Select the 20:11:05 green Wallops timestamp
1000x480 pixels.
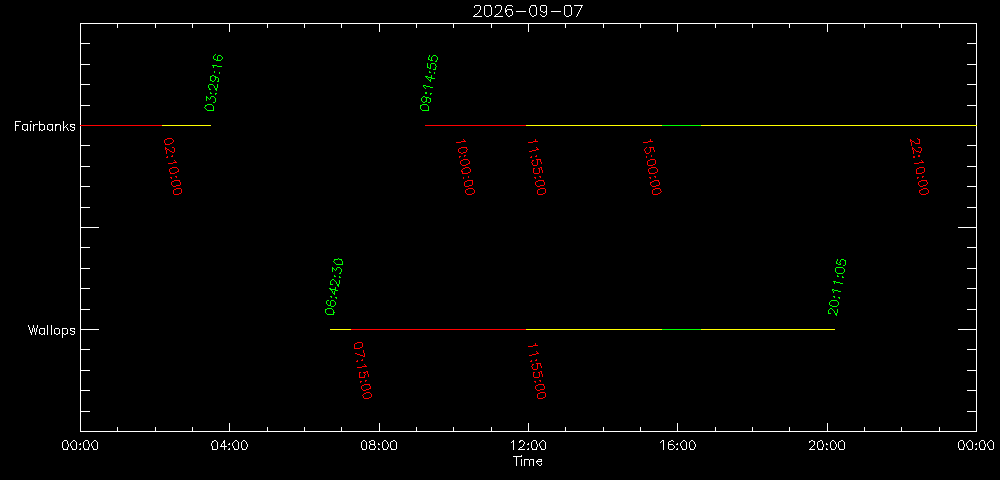[x=837, y=287]
